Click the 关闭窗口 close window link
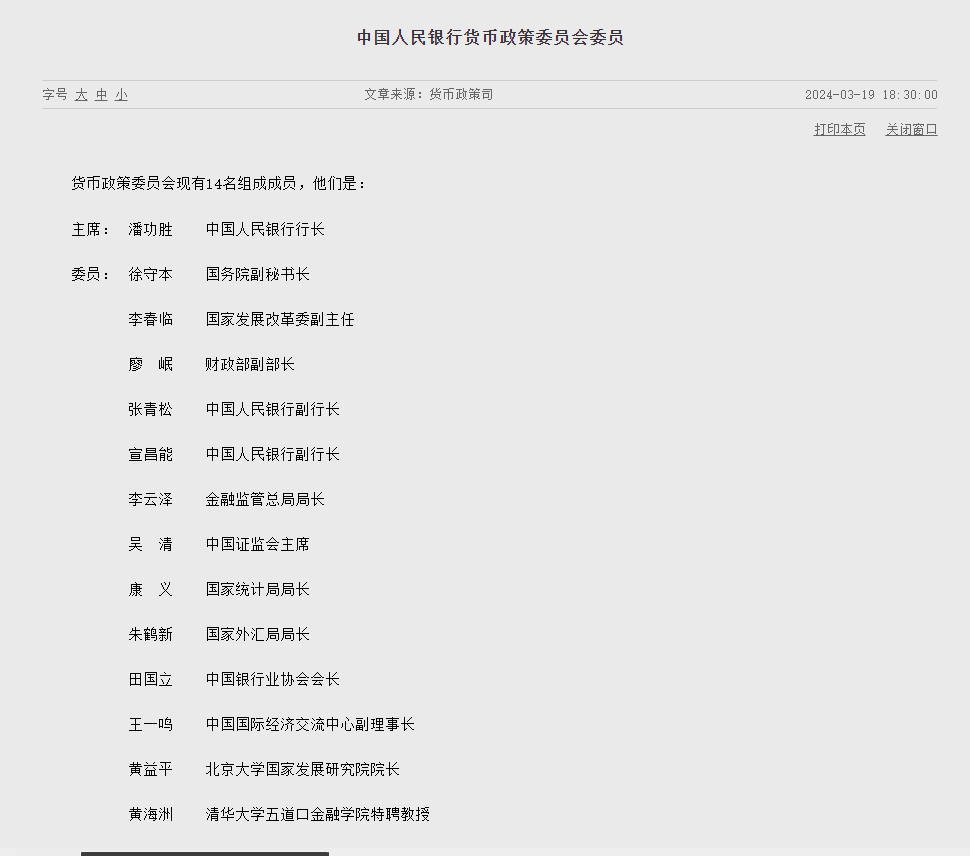The height and width of the screenshot is (856, 970). click(911, 129)
